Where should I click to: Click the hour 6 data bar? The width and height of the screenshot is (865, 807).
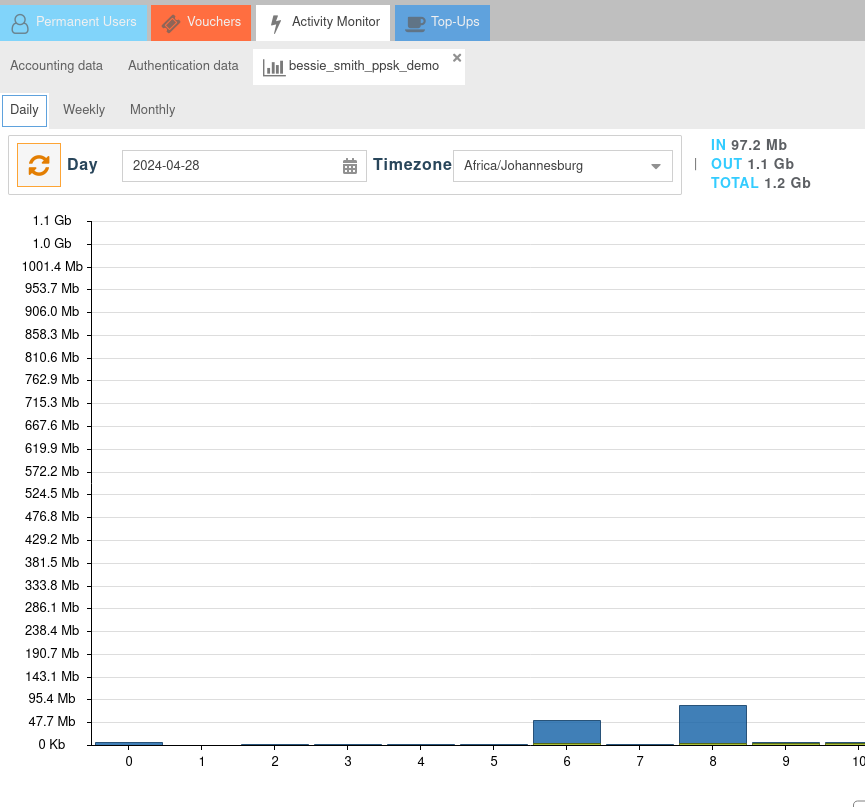pos(567,732)
